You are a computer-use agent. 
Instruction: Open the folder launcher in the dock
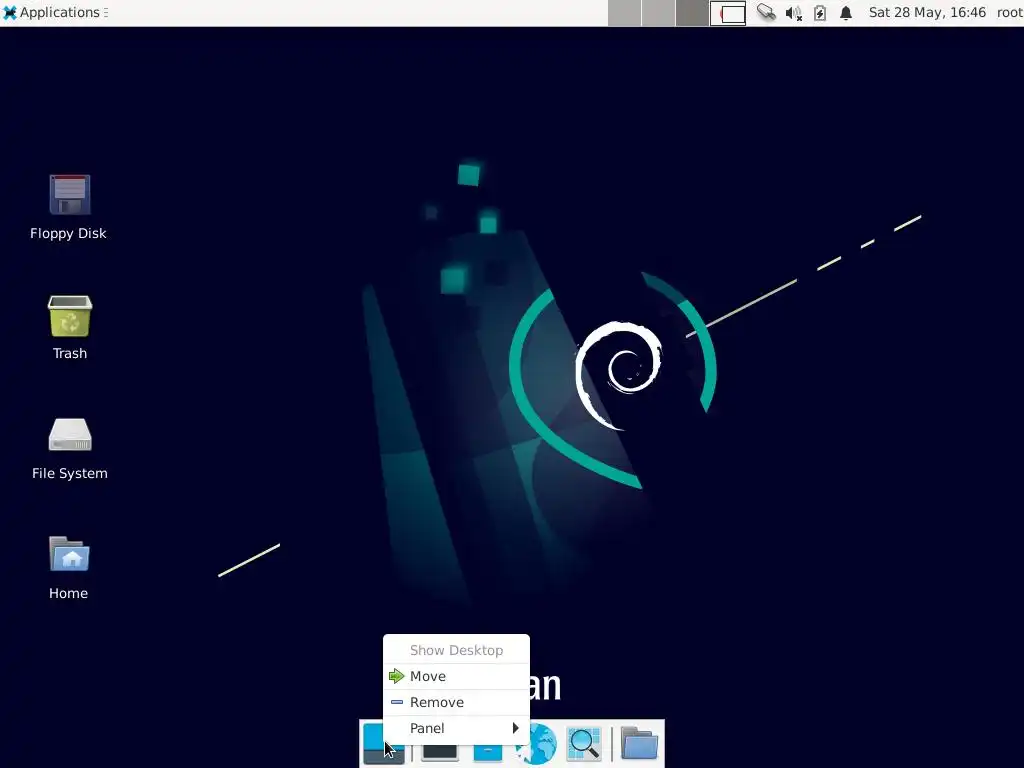click(x=639, y=743)
